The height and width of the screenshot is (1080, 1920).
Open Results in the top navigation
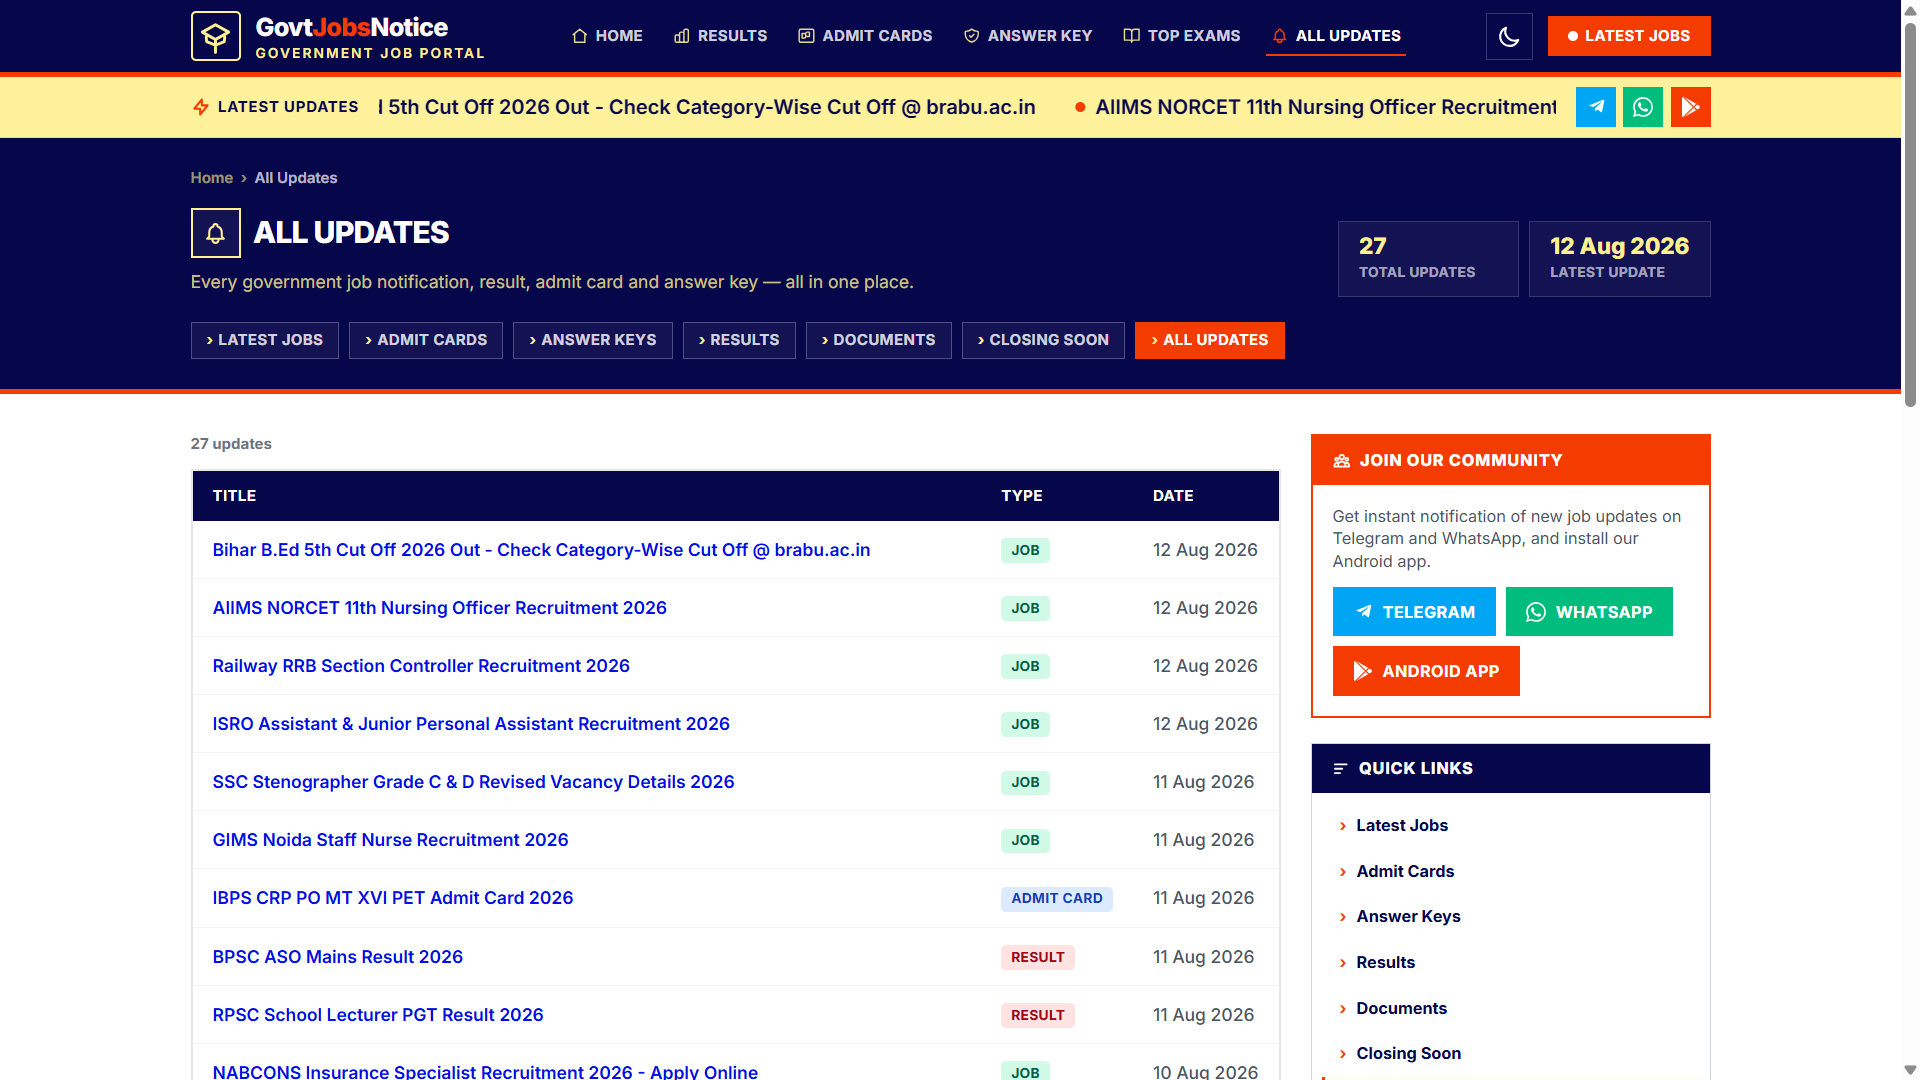click(720, 36)
